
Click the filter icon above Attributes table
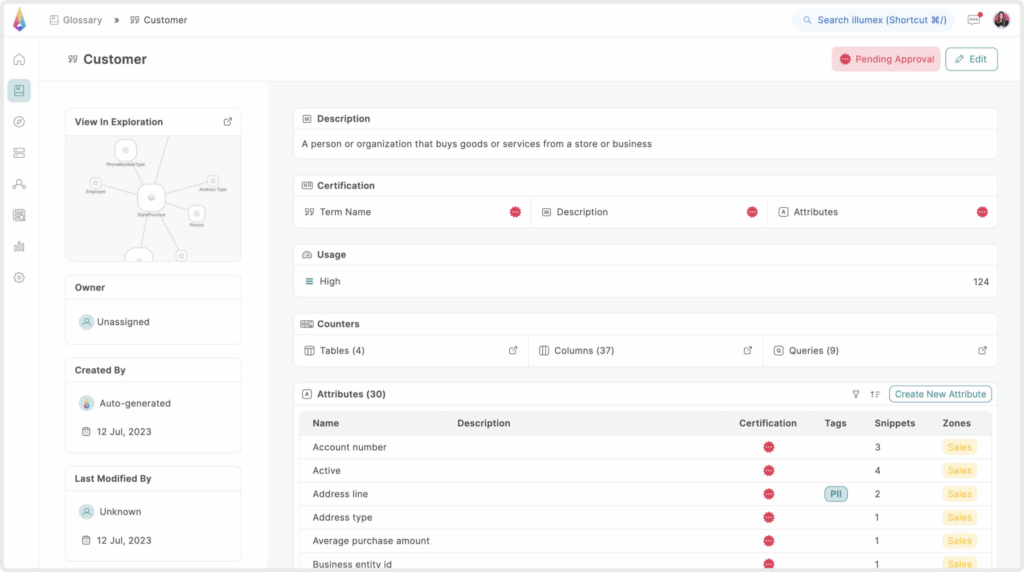tap(855, 394)
